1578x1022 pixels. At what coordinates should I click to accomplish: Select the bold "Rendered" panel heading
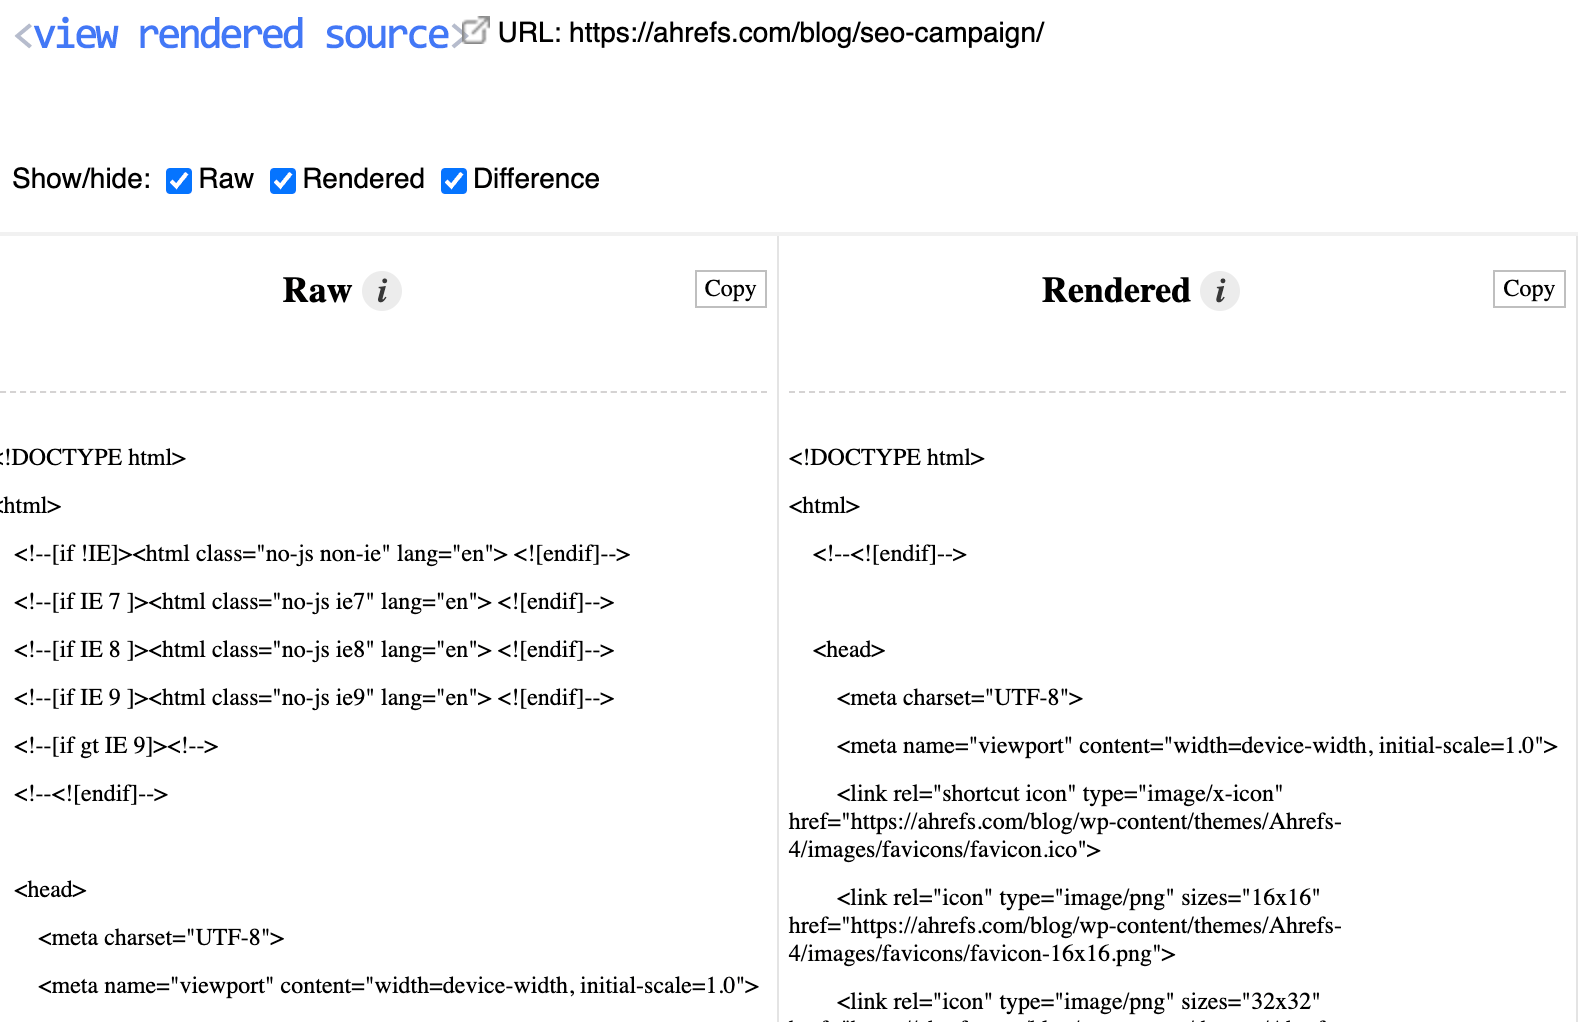point(1115,290)
